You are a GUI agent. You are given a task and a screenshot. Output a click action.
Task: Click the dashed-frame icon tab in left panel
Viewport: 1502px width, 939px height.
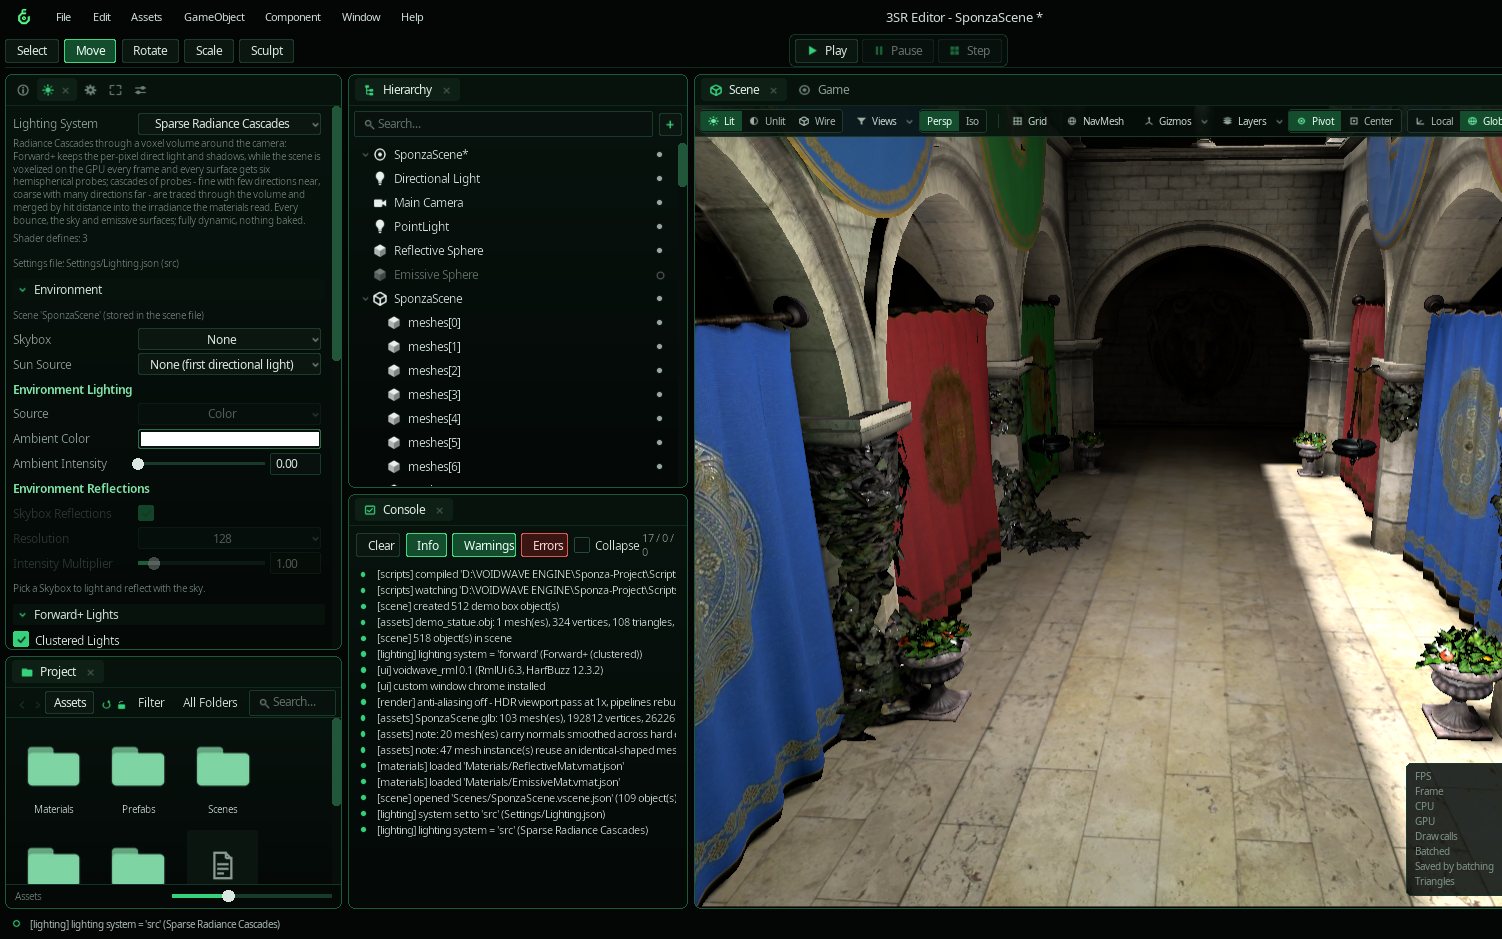[x=115, y=90]
